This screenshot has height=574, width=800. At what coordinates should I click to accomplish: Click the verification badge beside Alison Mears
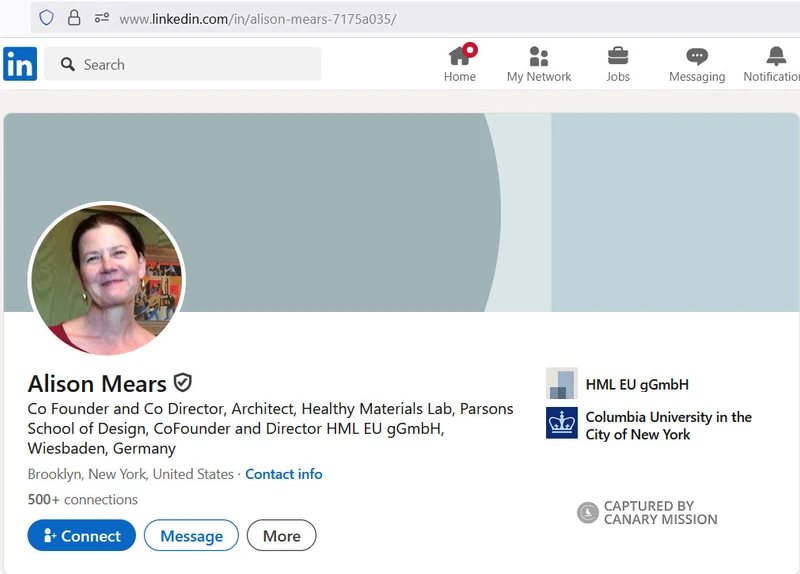[x=183, y=383]
